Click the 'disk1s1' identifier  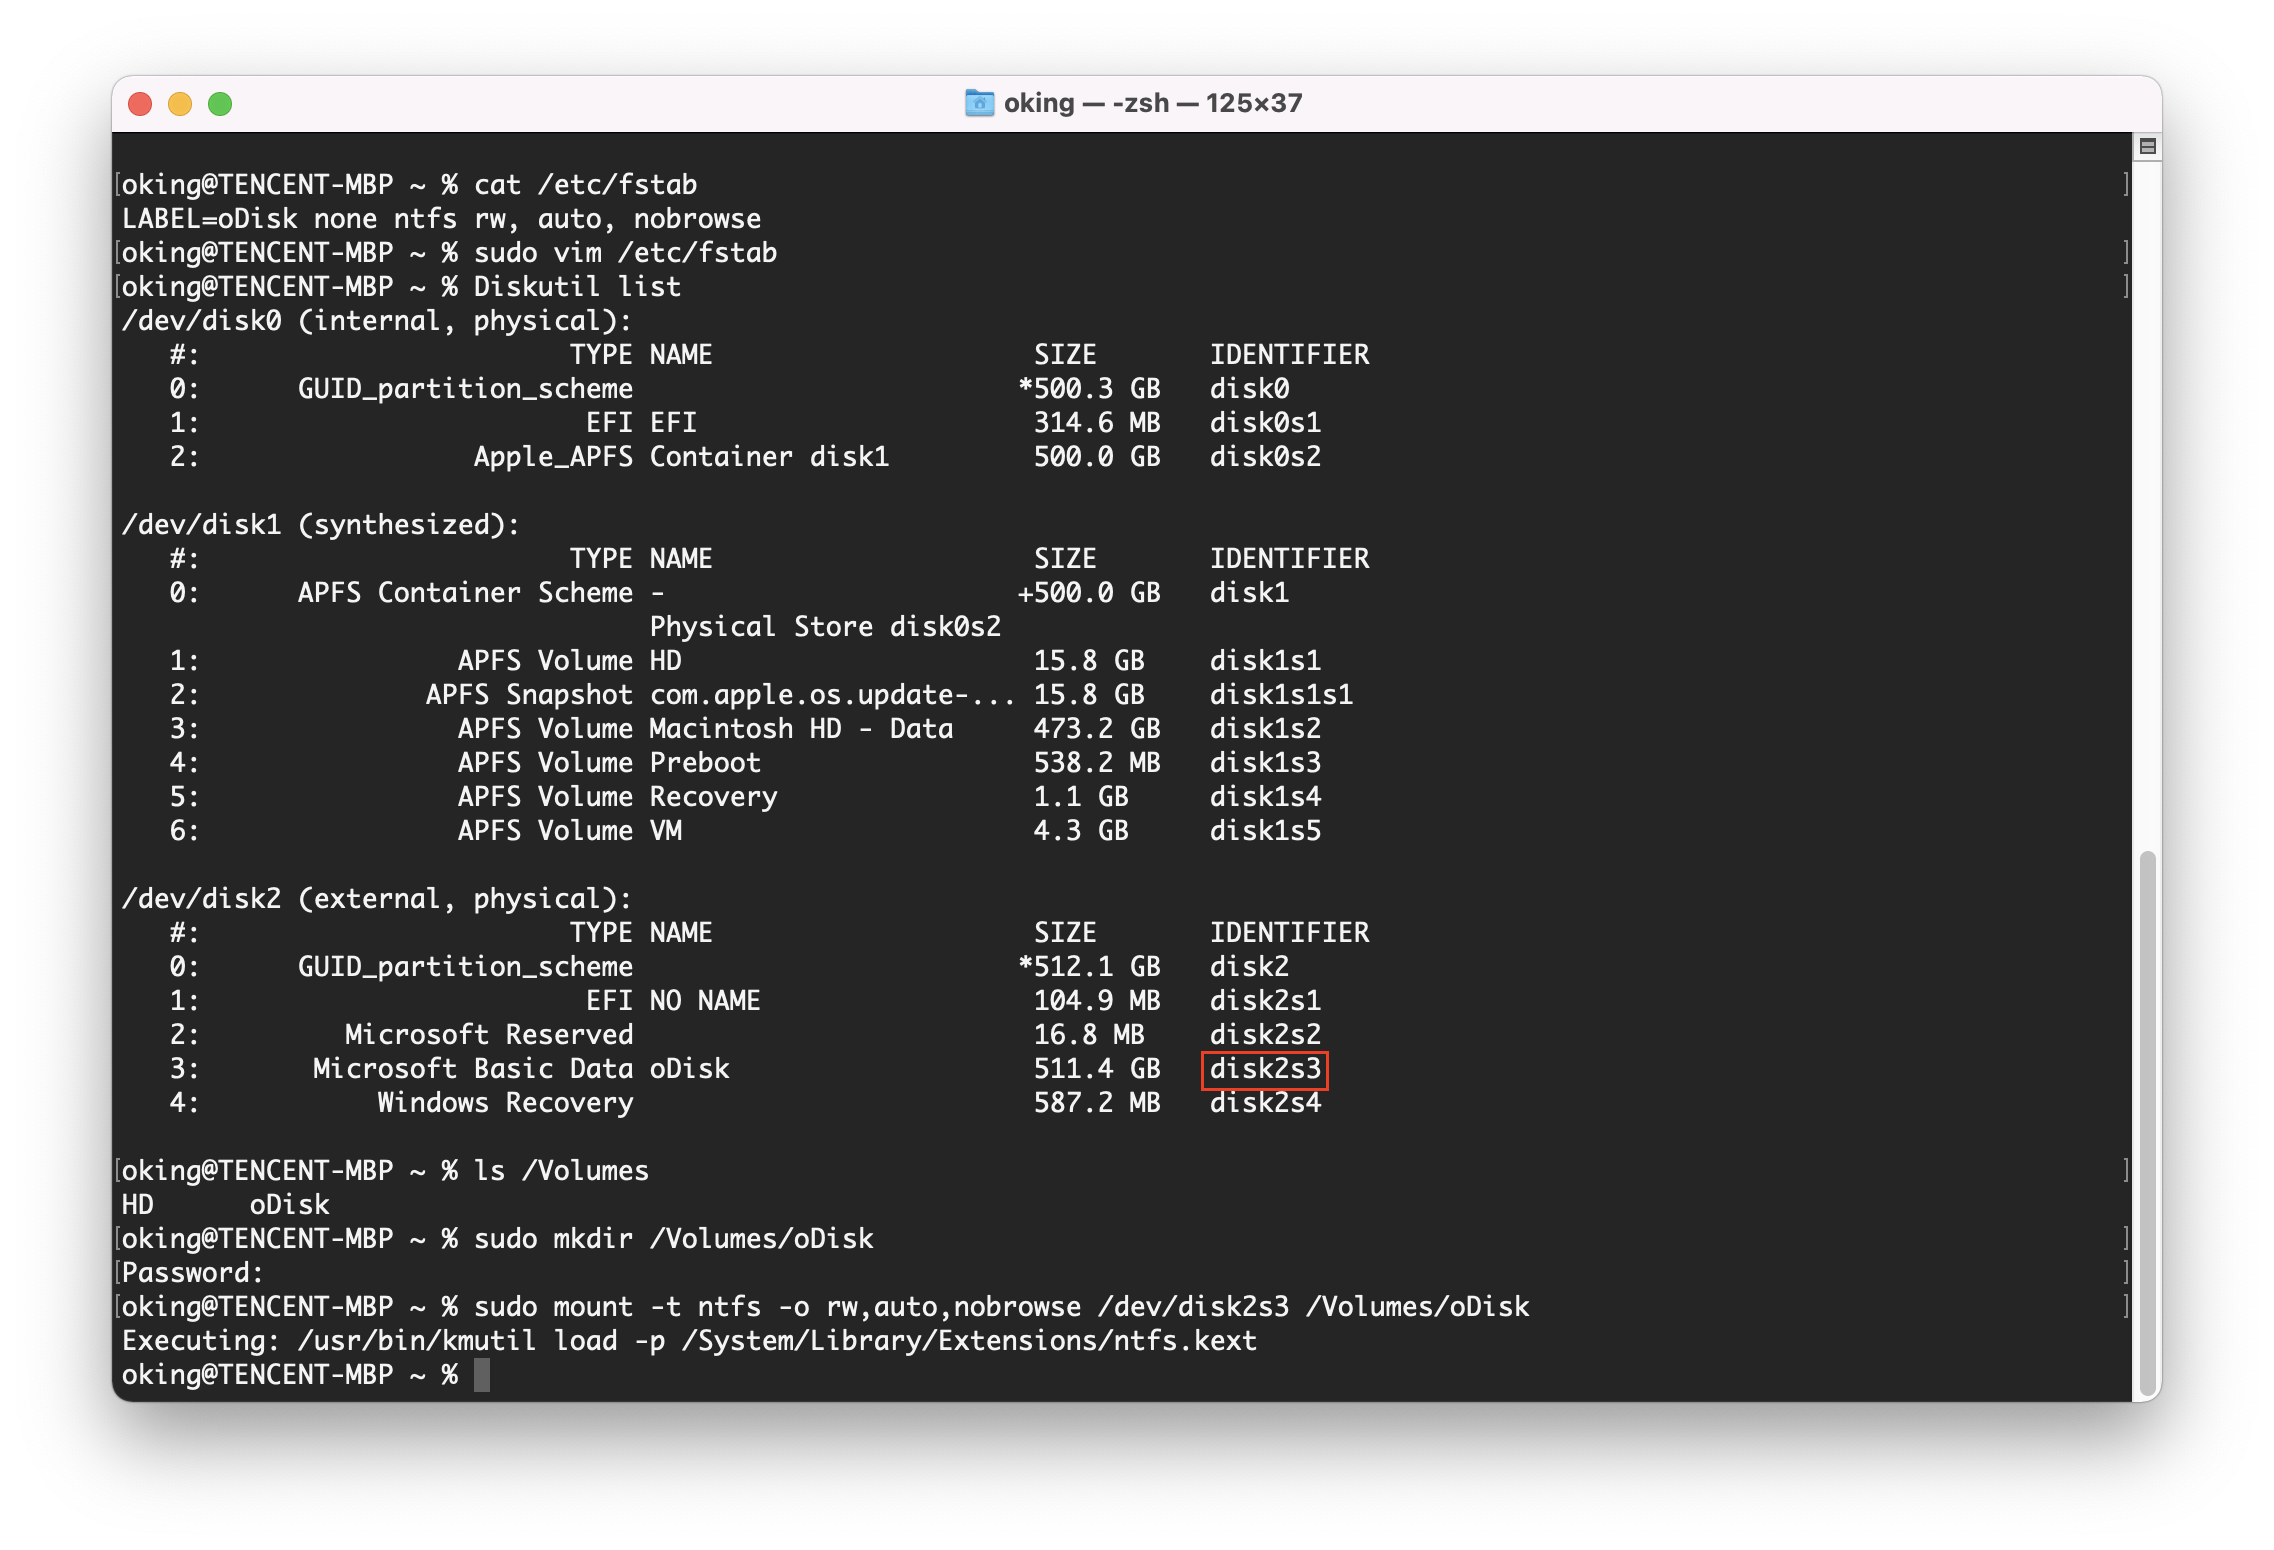[x=1265, y=661]
